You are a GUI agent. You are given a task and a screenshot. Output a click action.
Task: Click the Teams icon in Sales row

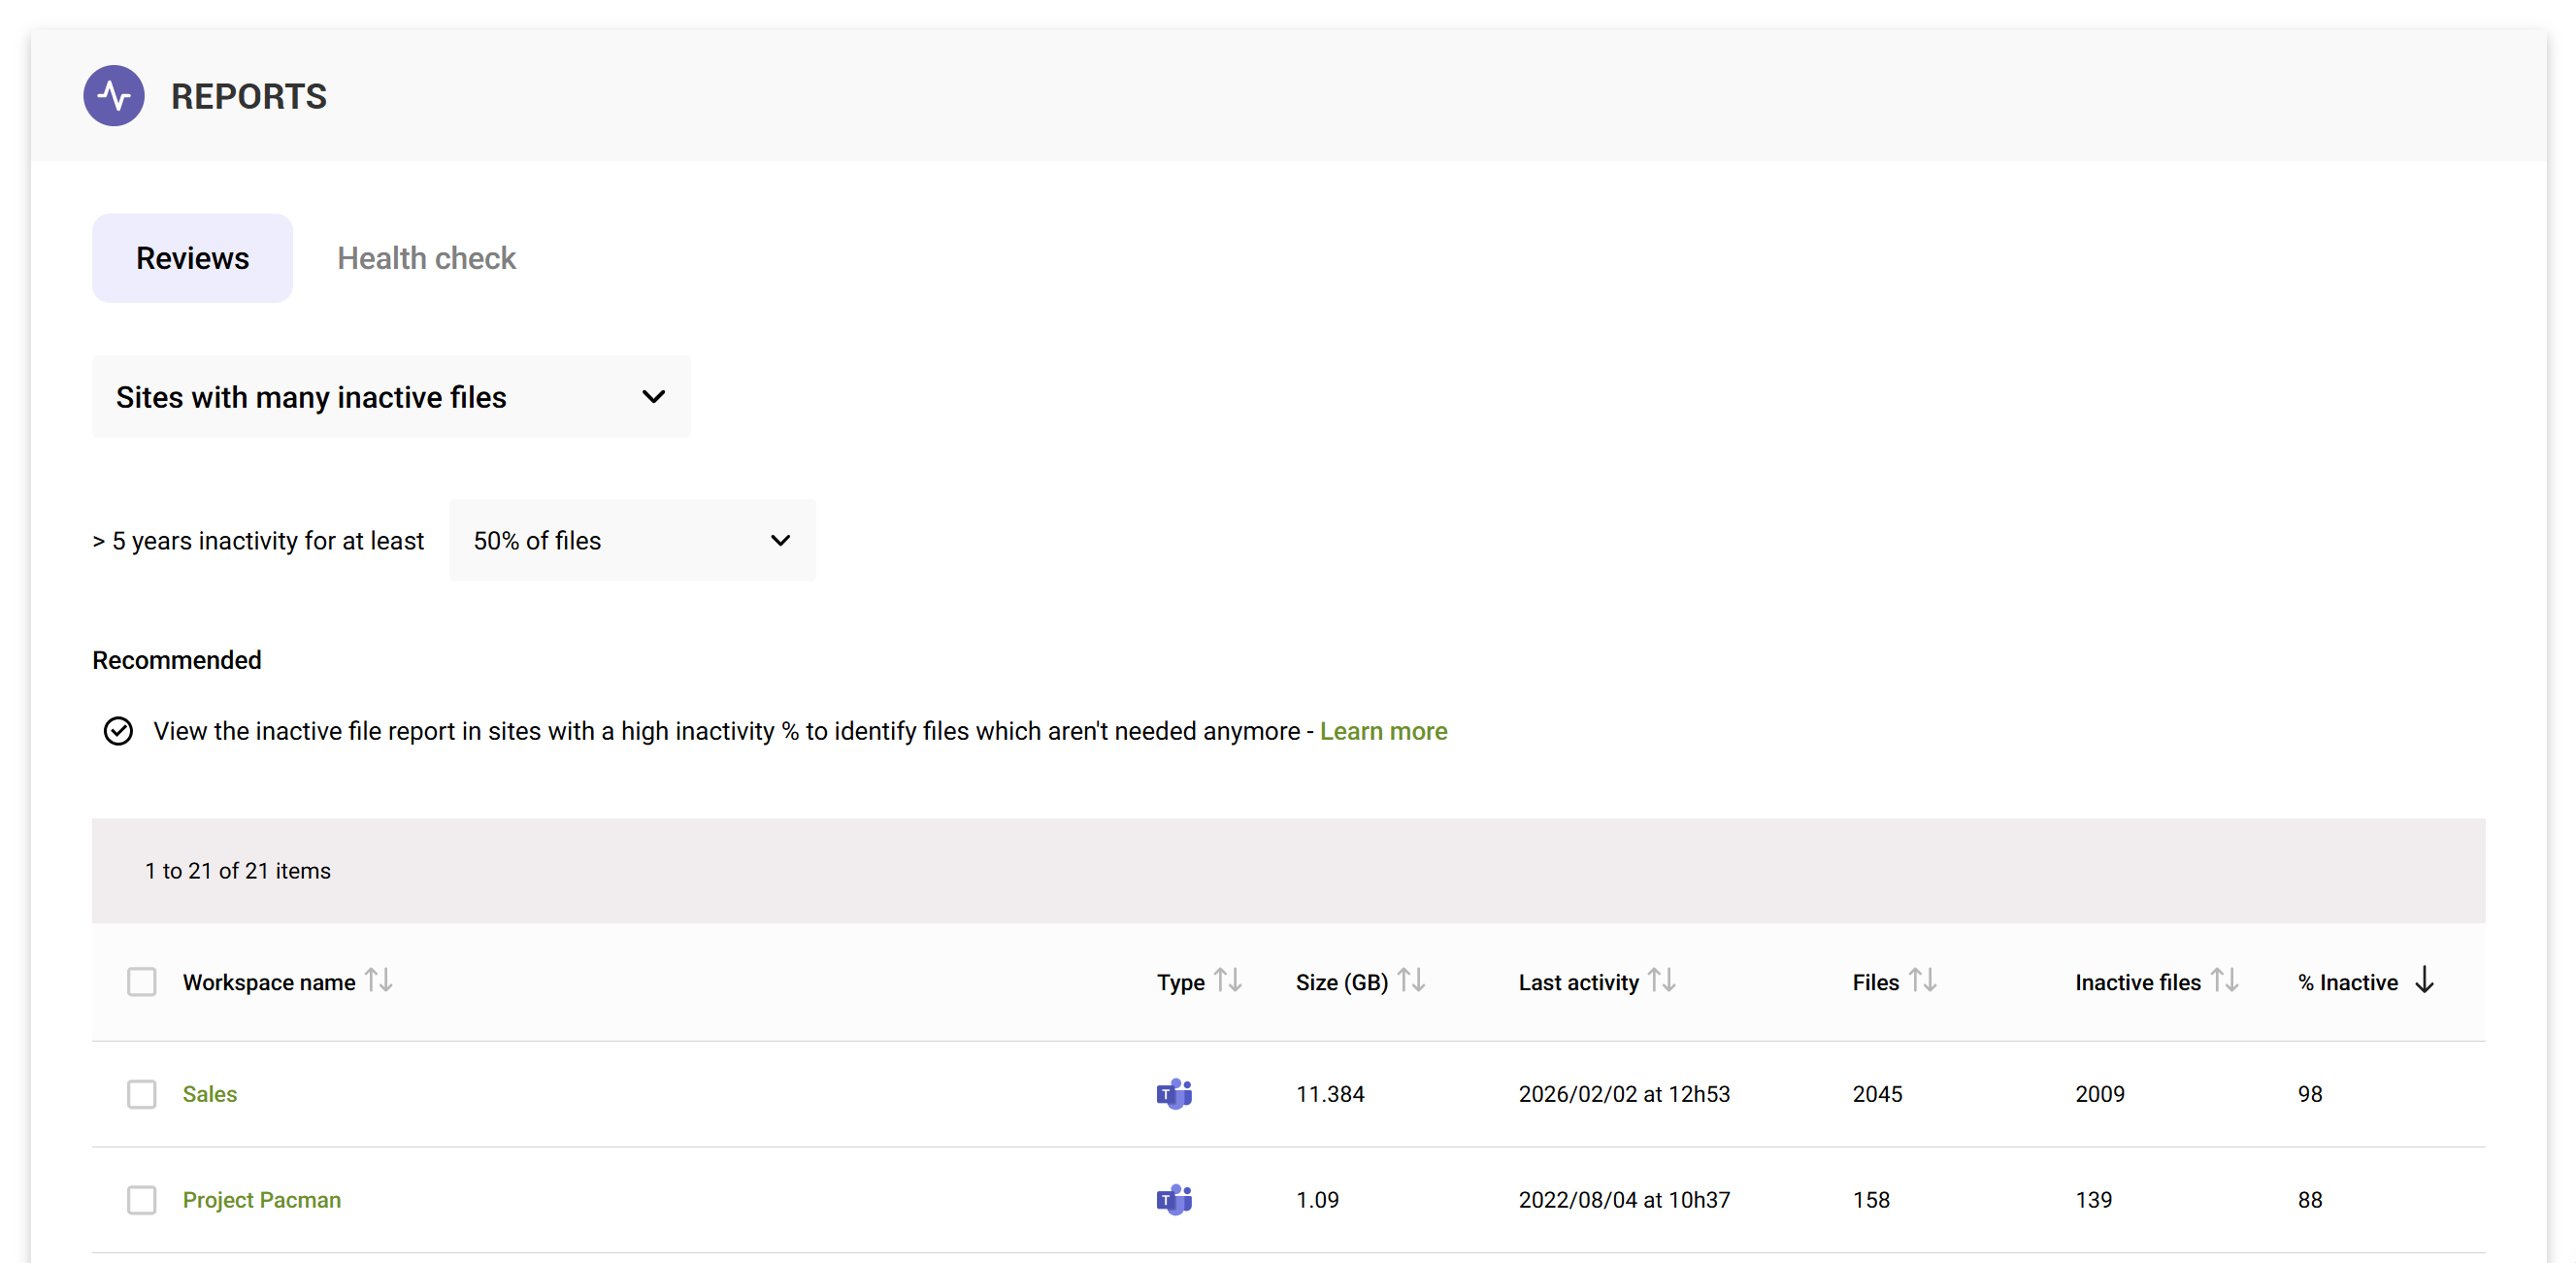1174,1094
